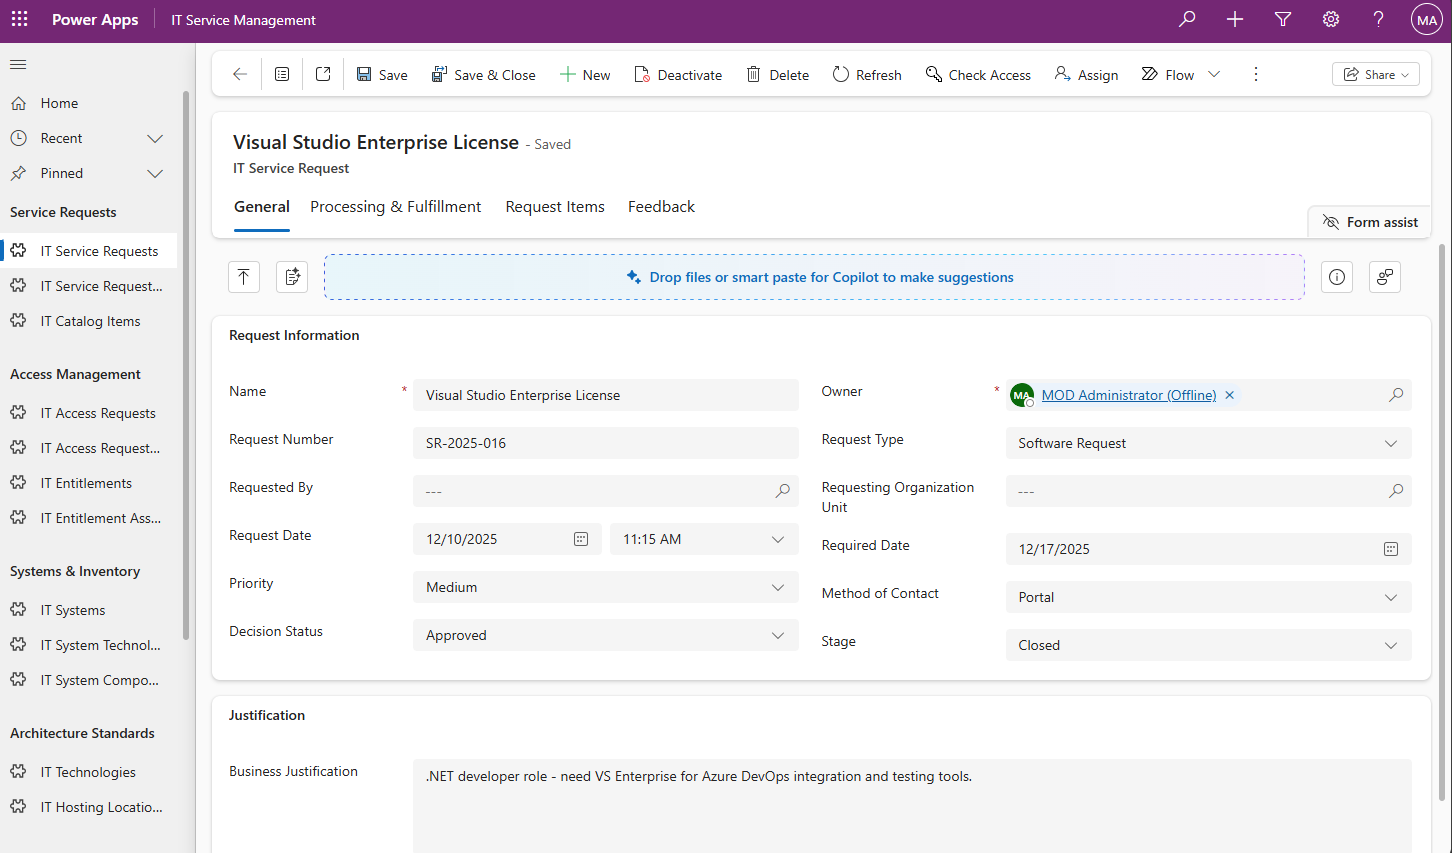Click the Save button
The width and height of the screenshot is (1452, 853).
click(382, 74)
